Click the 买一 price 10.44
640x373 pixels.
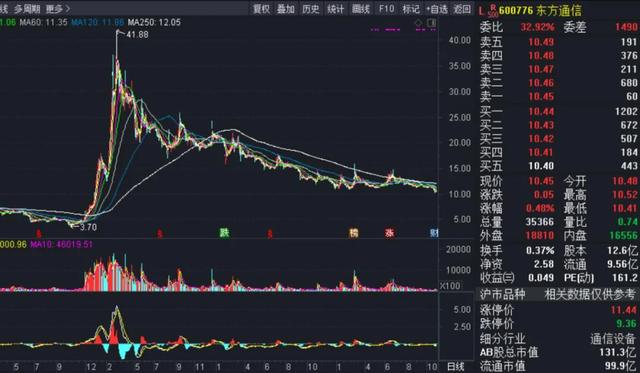(x=541, y=111)
